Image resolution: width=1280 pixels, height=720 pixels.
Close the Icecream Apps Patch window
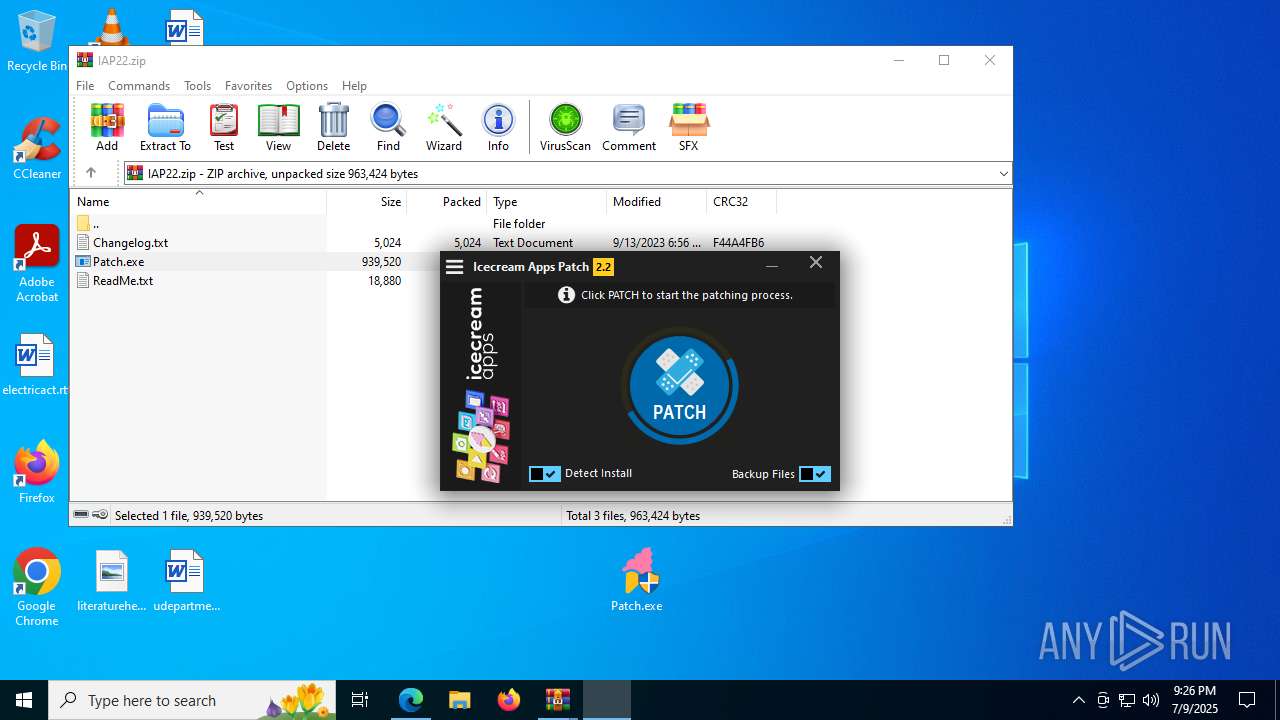tap(816, 263)
